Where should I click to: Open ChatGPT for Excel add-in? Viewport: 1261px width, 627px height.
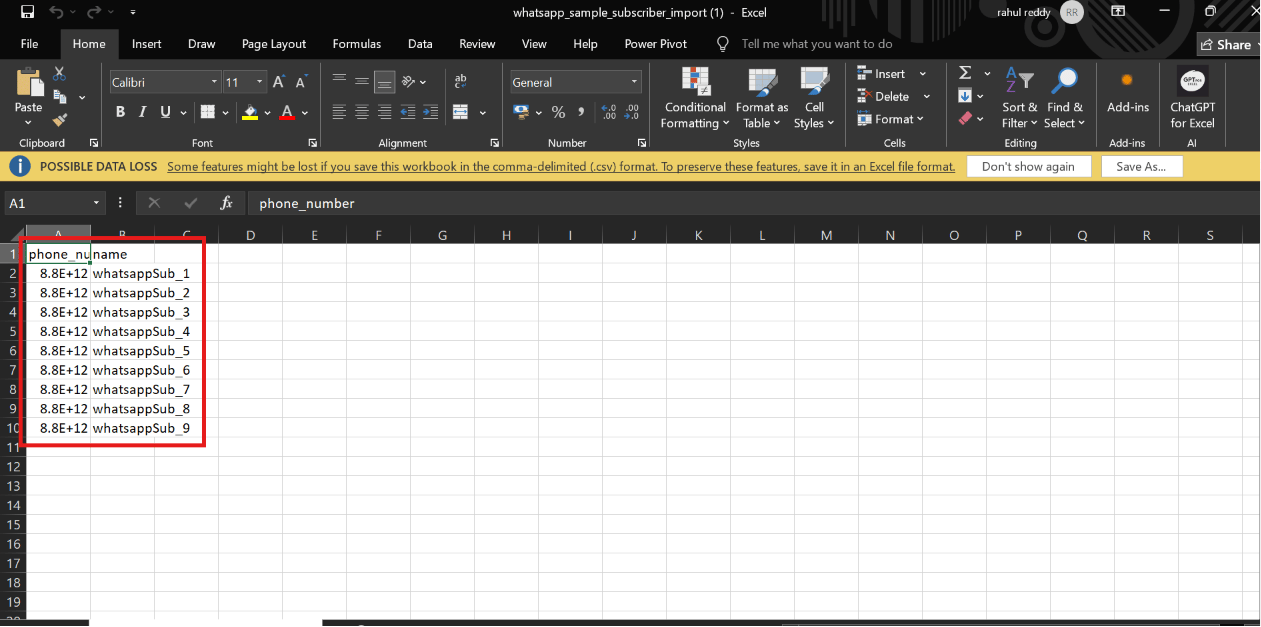coord(1192,98)
